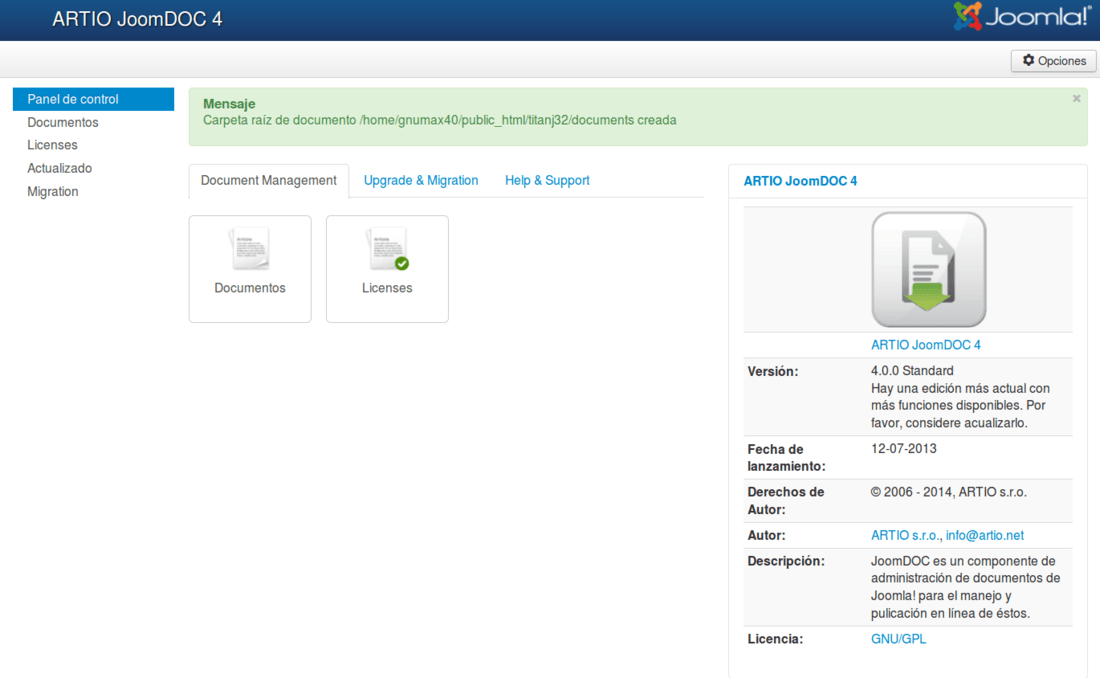Click the ARTIO JoomDOC 4 page title
1100x678 pixels.
tap(138, 19)
